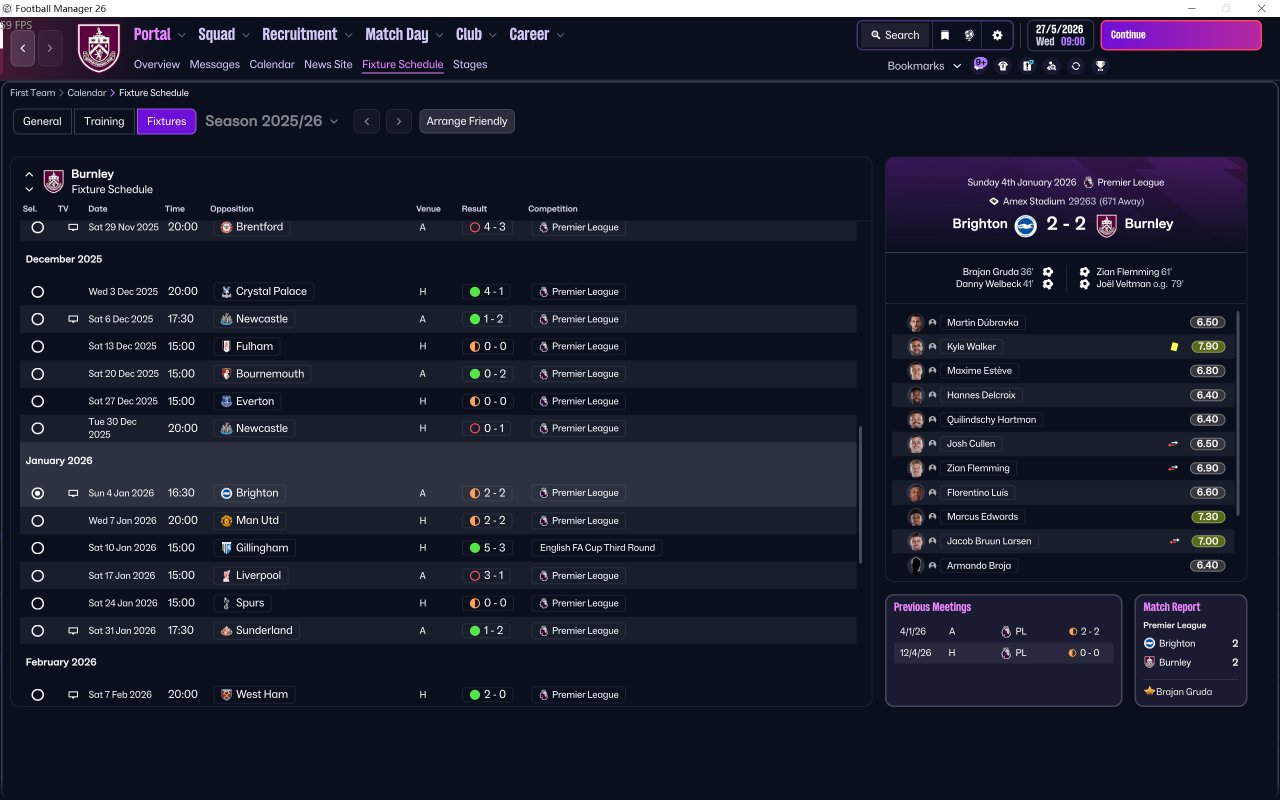
Task: Click the Arrange Friendly button
Action: 467,121
